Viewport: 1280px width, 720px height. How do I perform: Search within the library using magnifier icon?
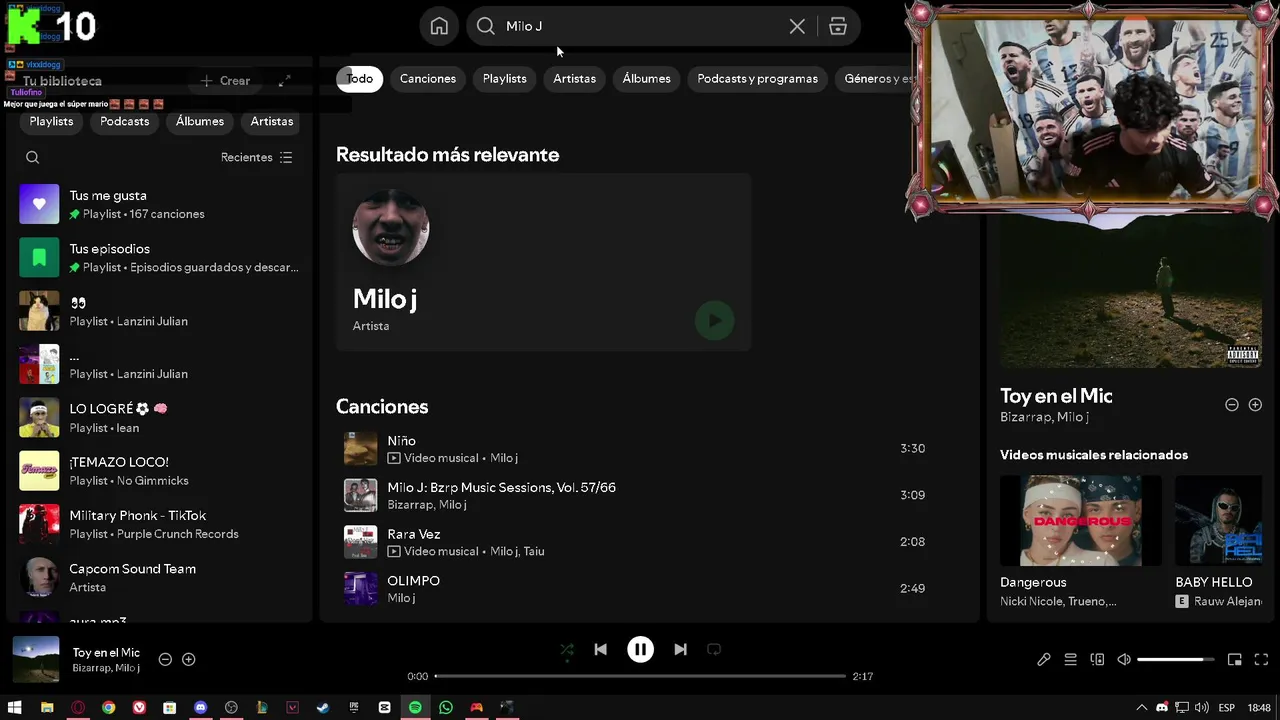tap(33, 157)
